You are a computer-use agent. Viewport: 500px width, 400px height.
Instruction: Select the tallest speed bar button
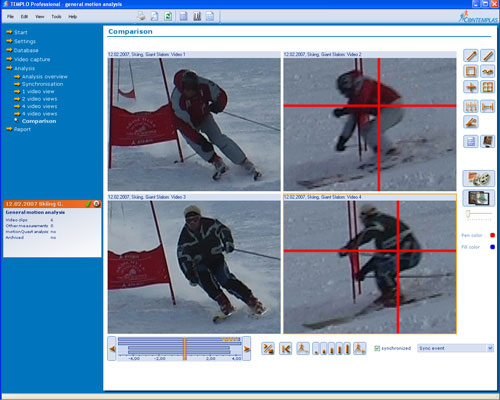[x=347, y=349]
